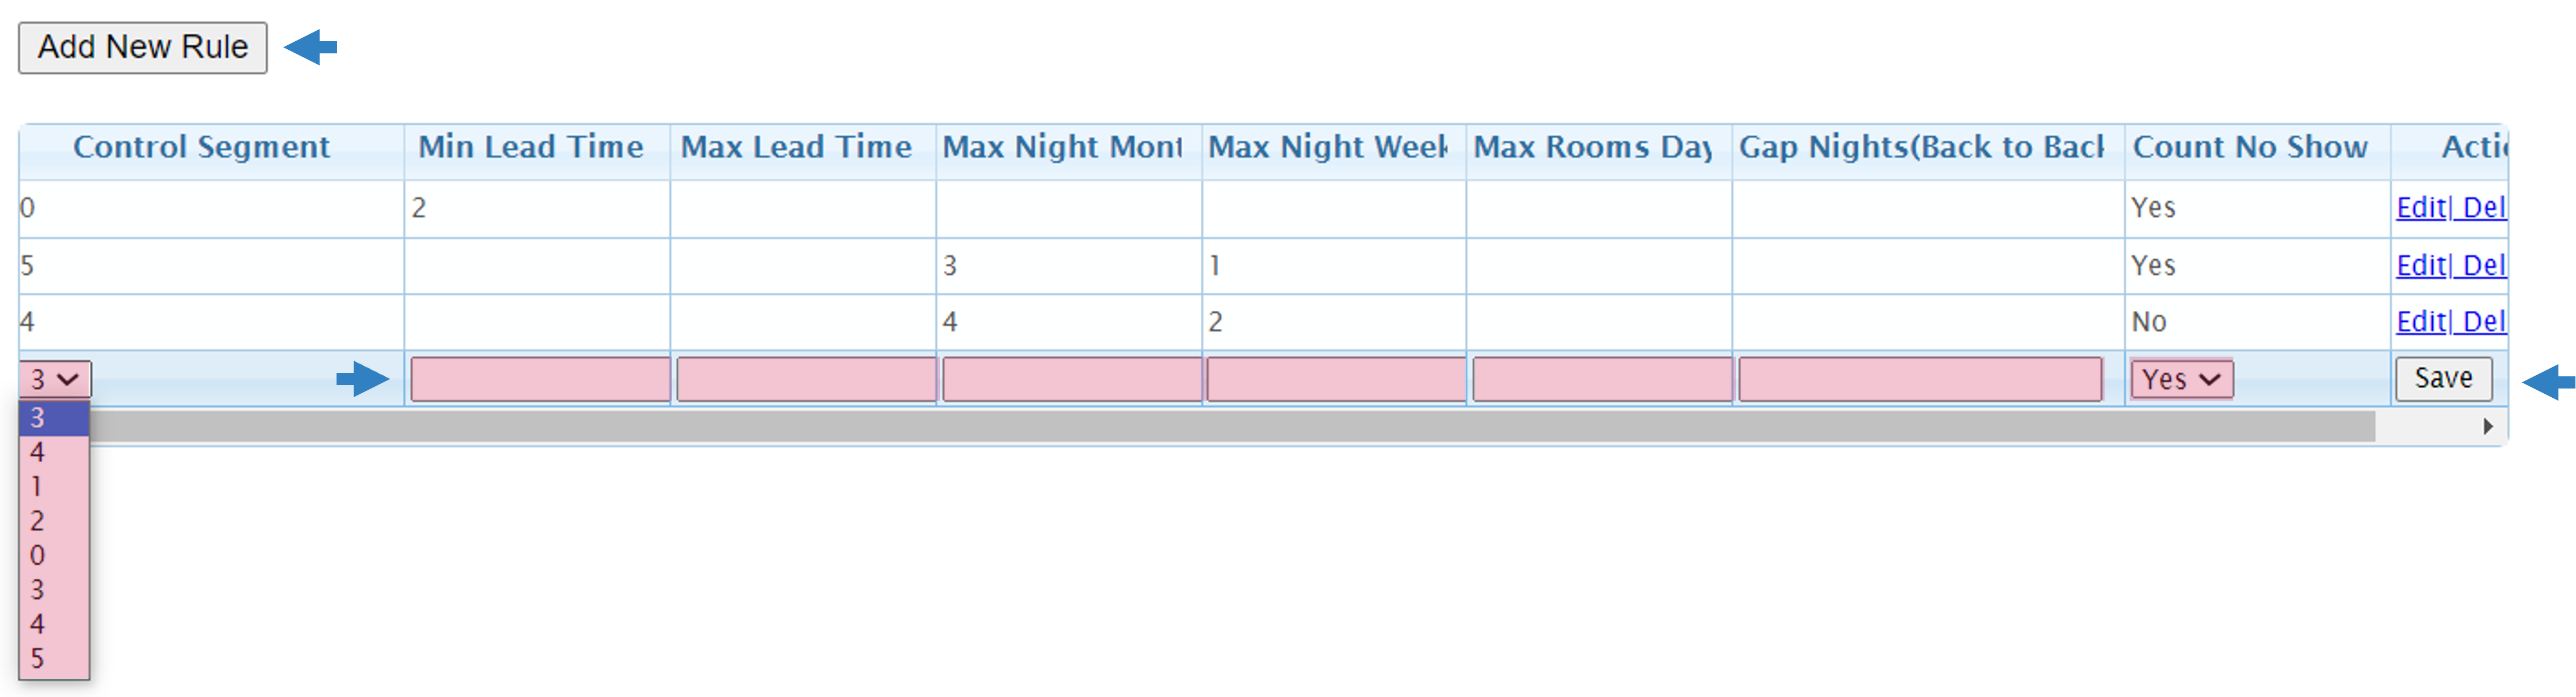Focus the Max Rooms Day input field

pos(1602,379)
